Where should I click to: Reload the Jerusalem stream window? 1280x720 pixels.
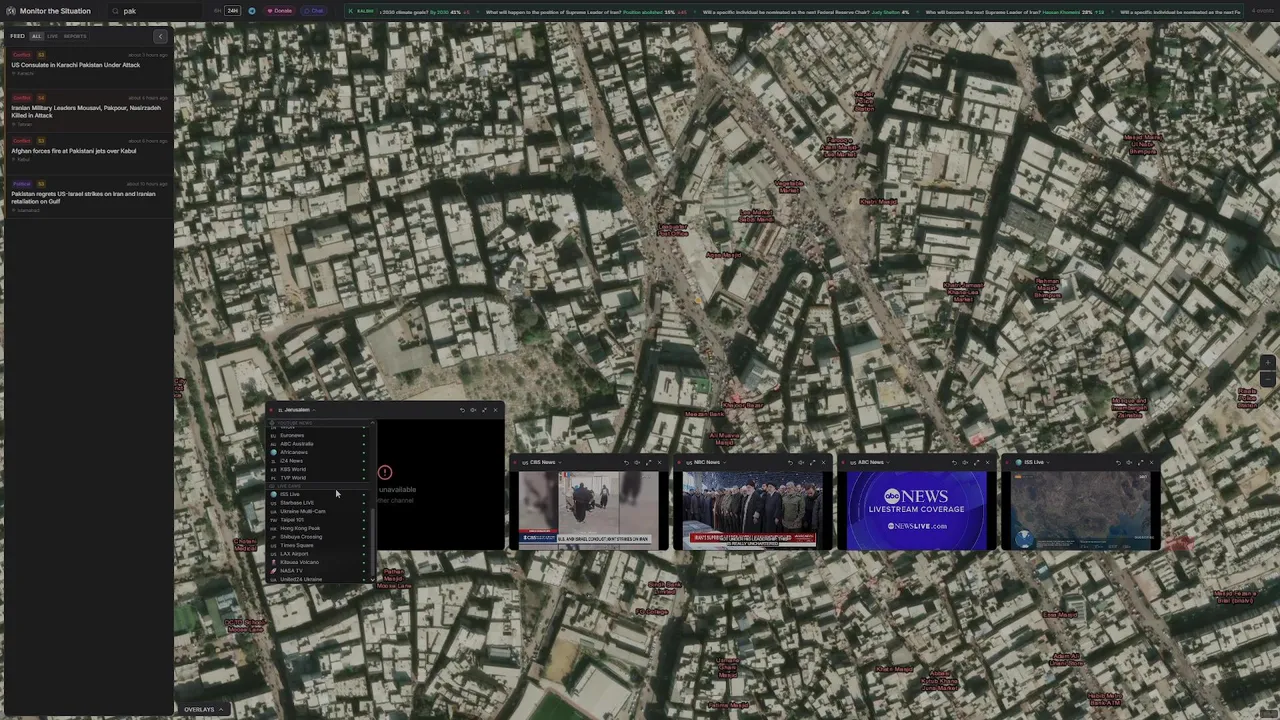pyautogui.click(x=462, y=410)
